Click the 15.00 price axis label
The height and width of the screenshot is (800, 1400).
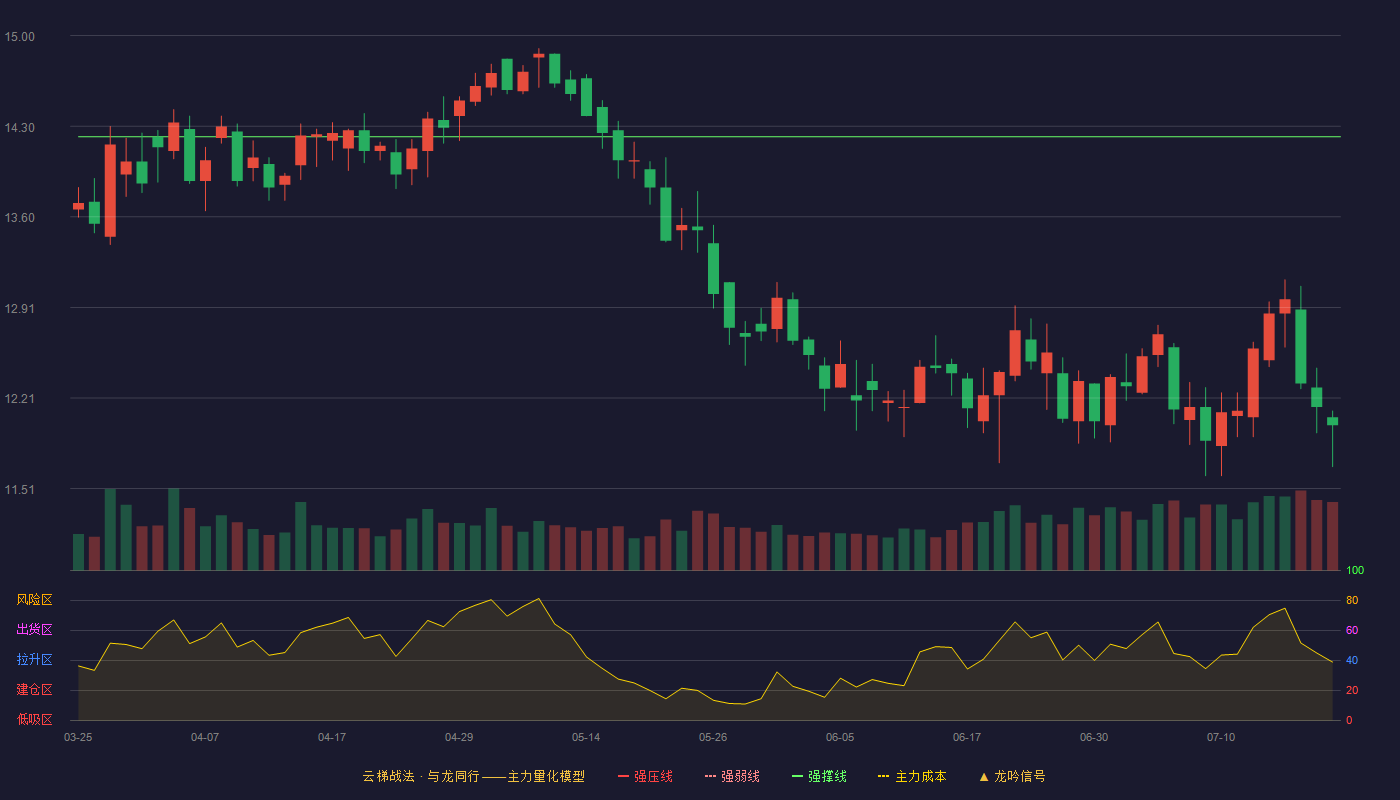20,37
